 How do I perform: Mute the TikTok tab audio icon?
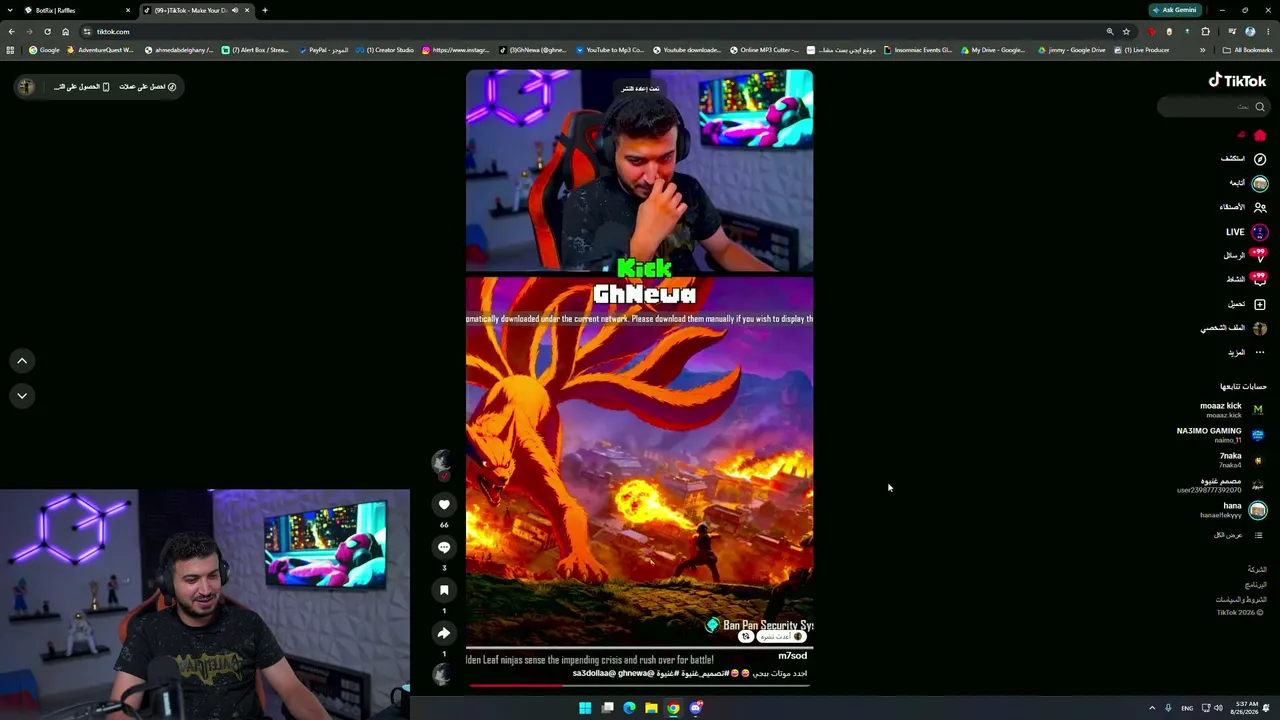(234, 10)
